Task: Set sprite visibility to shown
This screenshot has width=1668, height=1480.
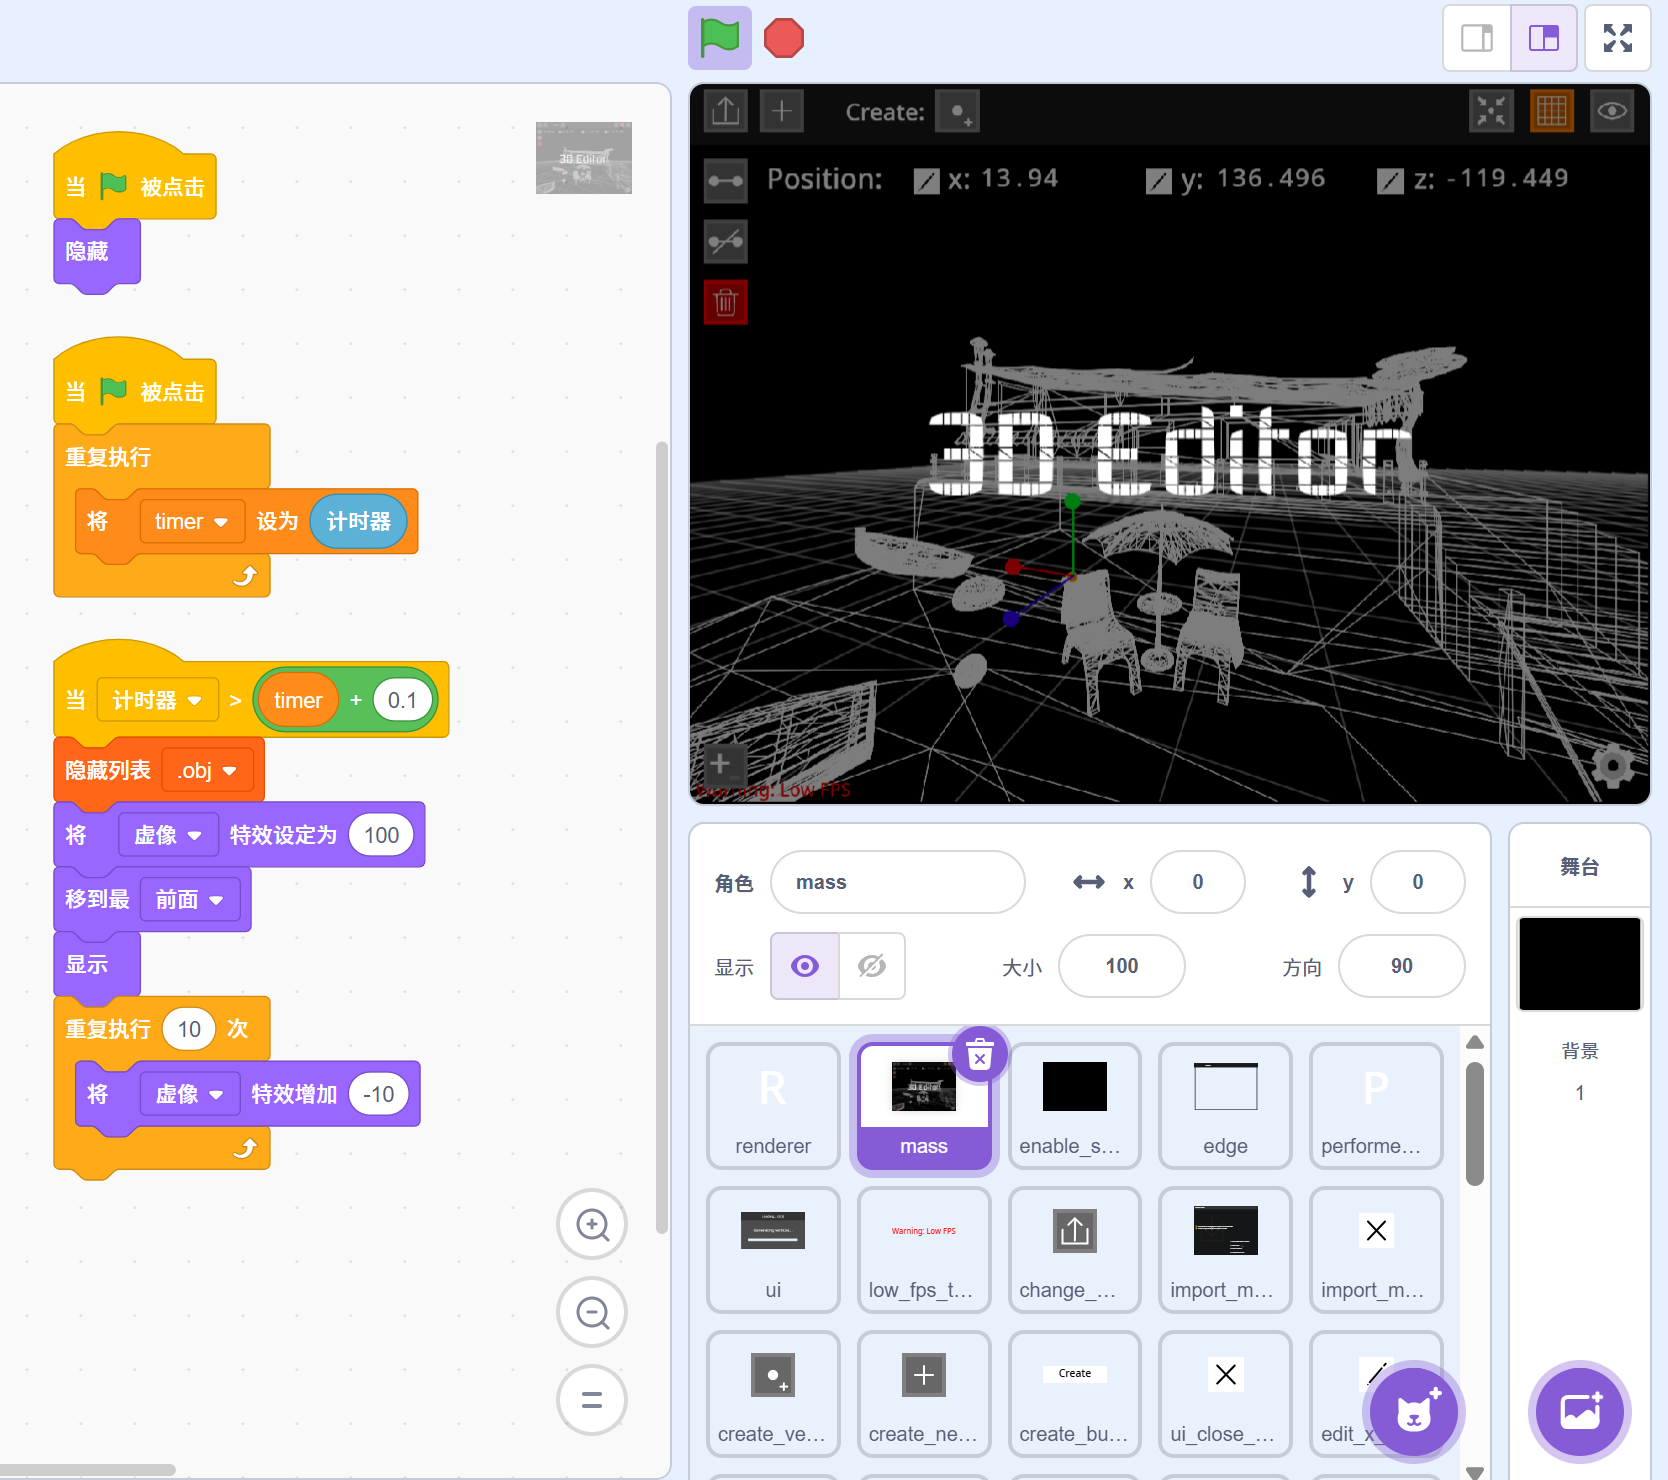Action: 805,966
